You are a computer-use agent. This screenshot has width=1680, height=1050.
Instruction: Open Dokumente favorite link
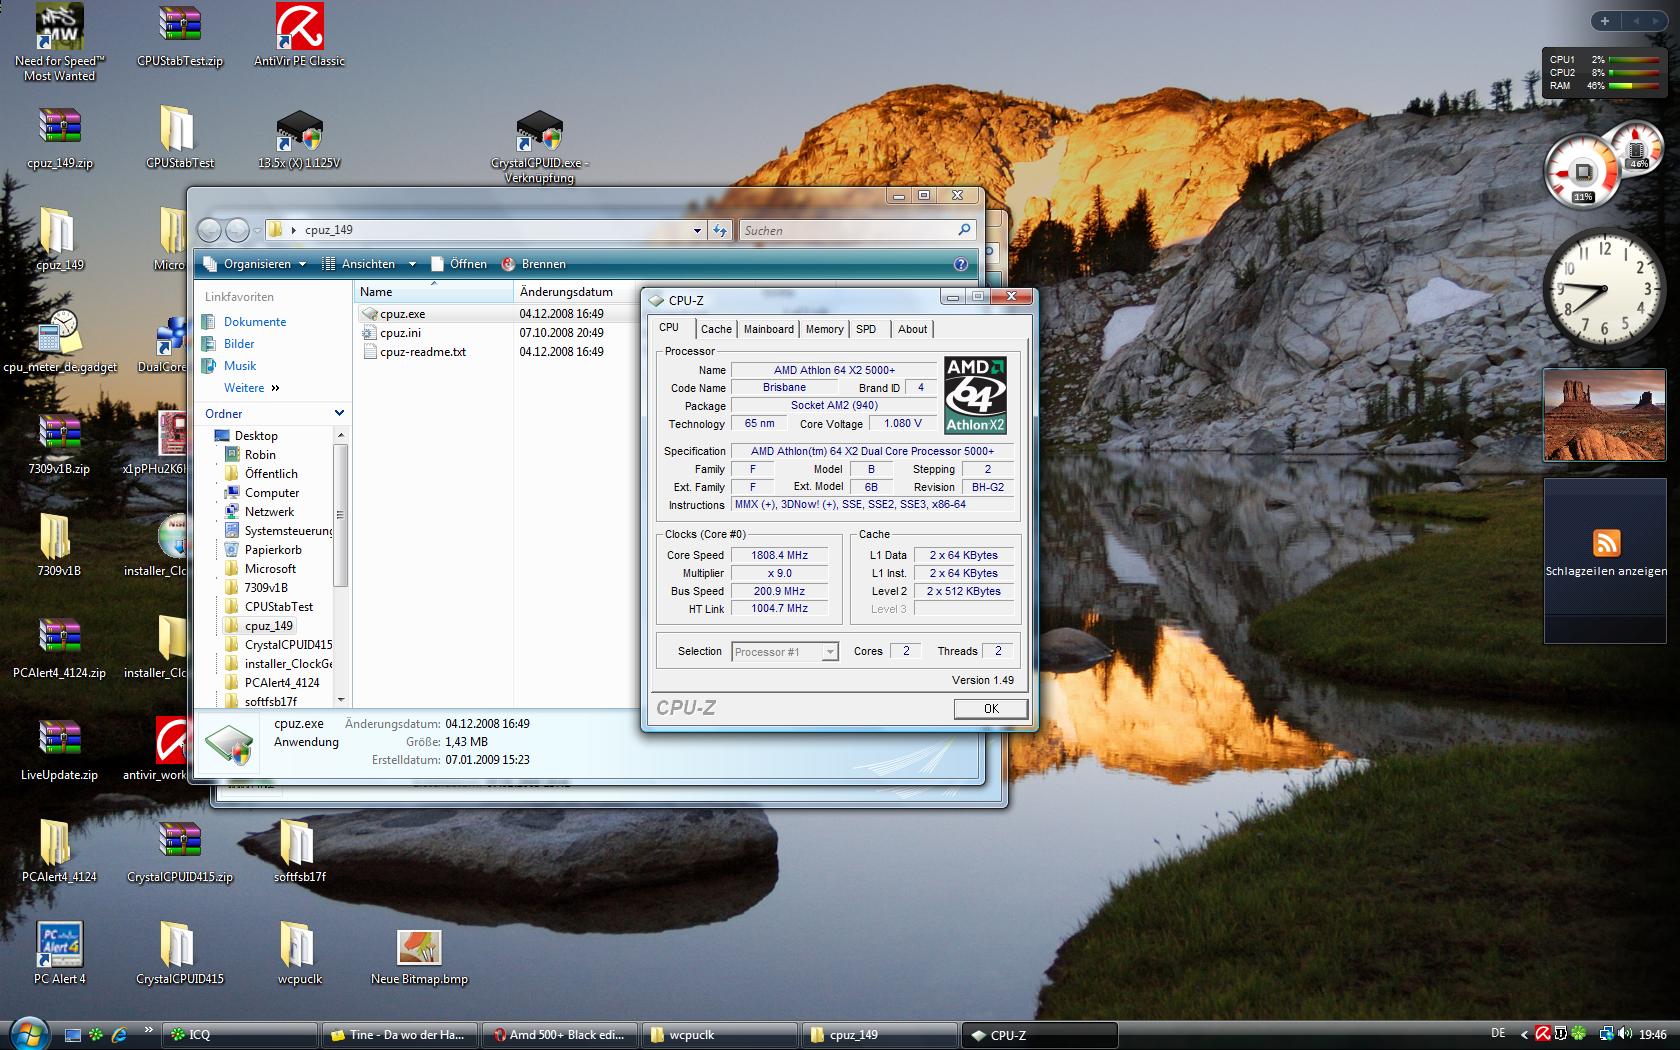click(244, 322)
